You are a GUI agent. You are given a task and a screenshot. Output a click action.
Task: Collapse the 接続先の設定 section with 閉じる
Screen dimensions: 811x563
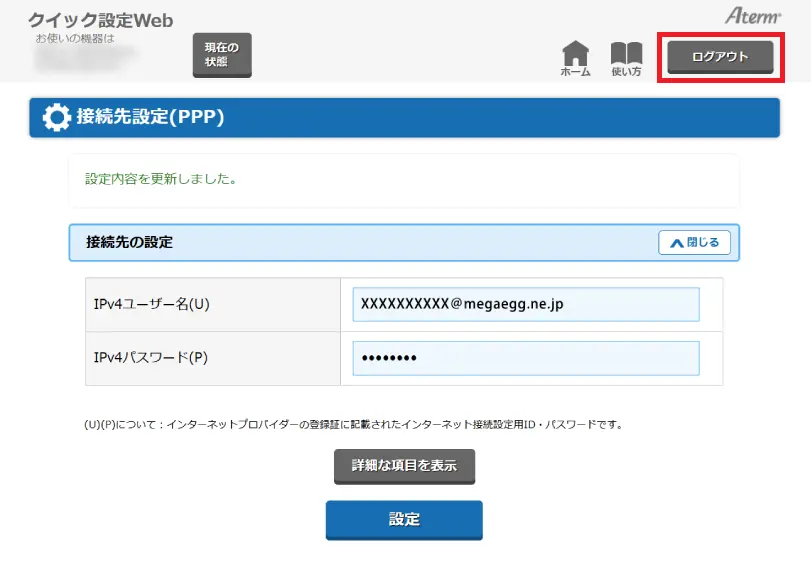(x=694, y=242)
